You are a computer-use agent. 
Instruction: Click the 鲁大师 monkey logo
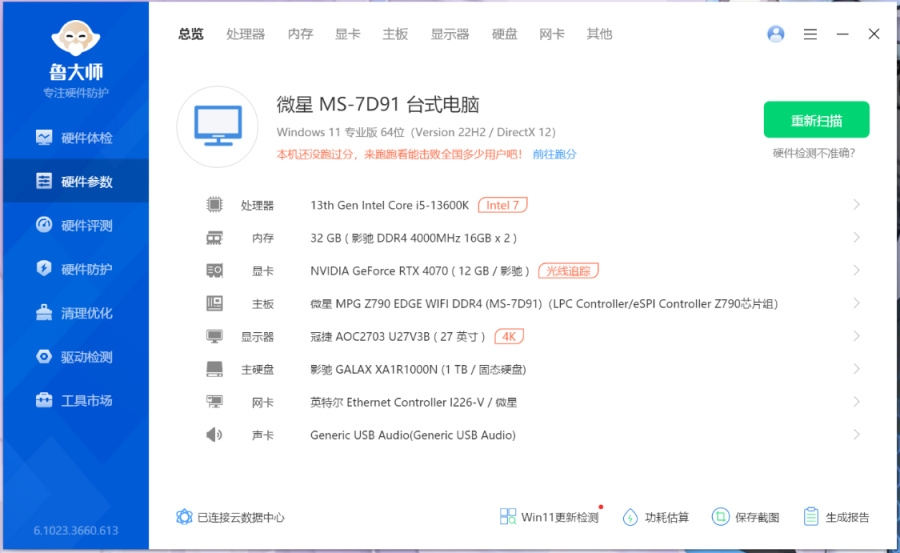(76, 39)
